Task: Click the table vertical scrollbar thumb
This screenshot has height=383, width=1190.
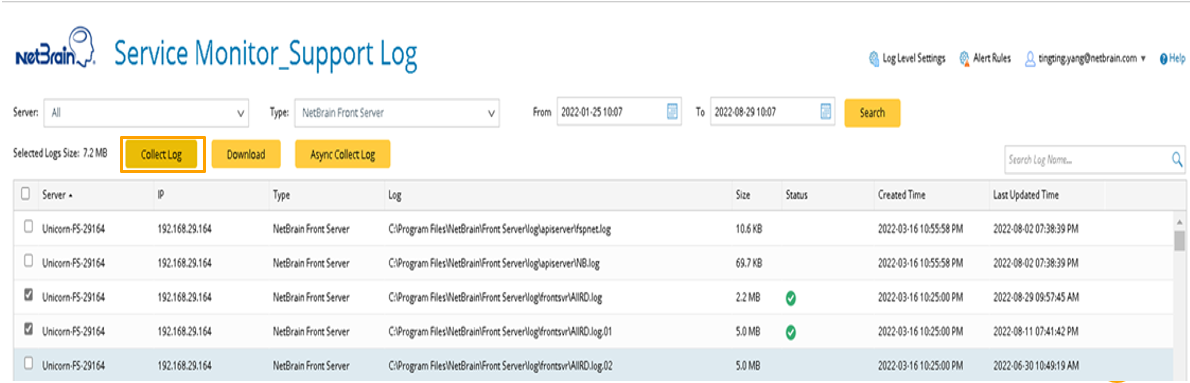Action: tap(1179, 241)
